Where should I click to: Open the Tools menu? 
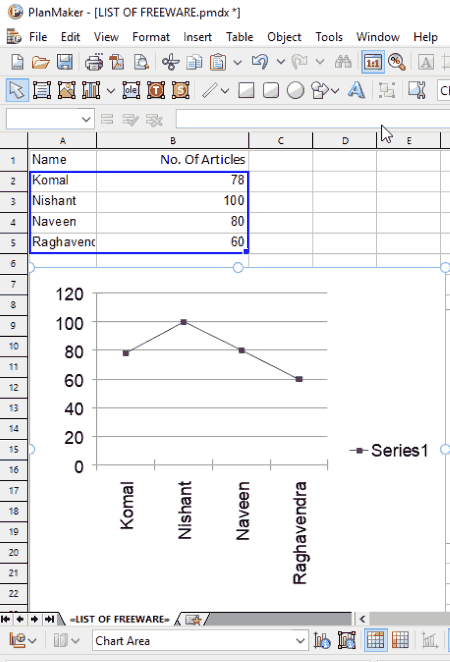329,37
